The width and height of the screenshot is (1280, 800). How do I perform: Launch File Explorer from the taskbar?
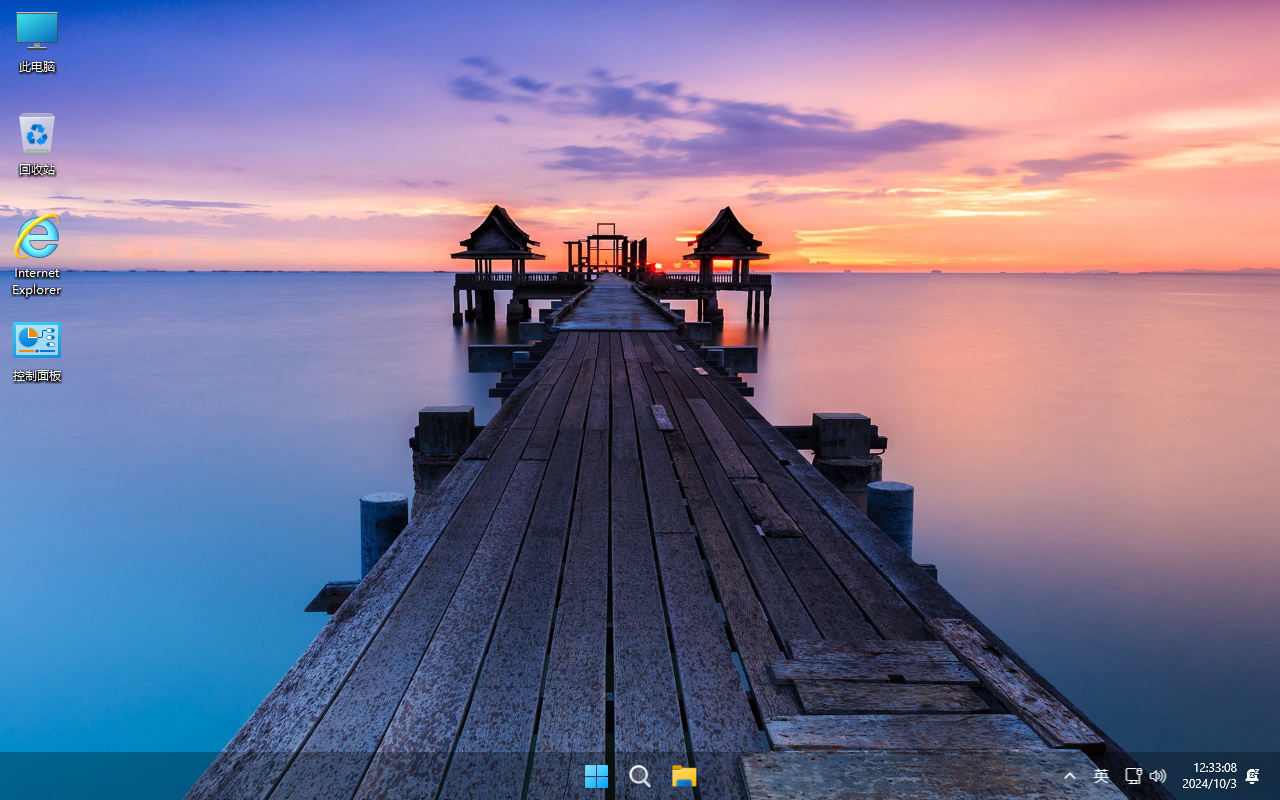point(684,776)
